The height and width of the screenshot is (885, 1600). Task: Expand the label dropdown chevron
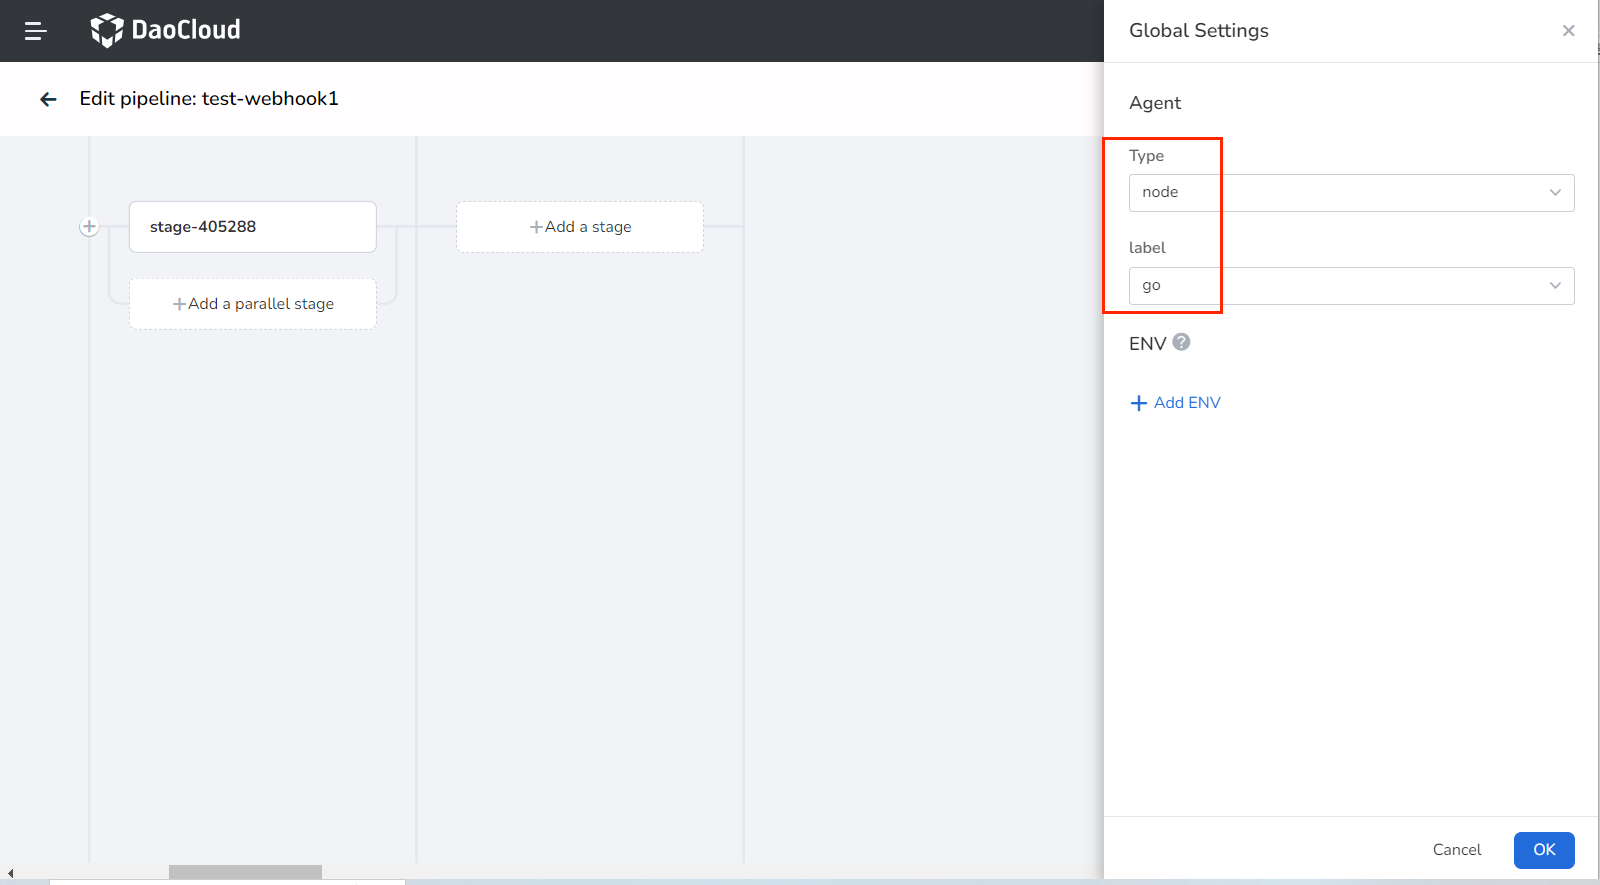[x=1555, y=286]
